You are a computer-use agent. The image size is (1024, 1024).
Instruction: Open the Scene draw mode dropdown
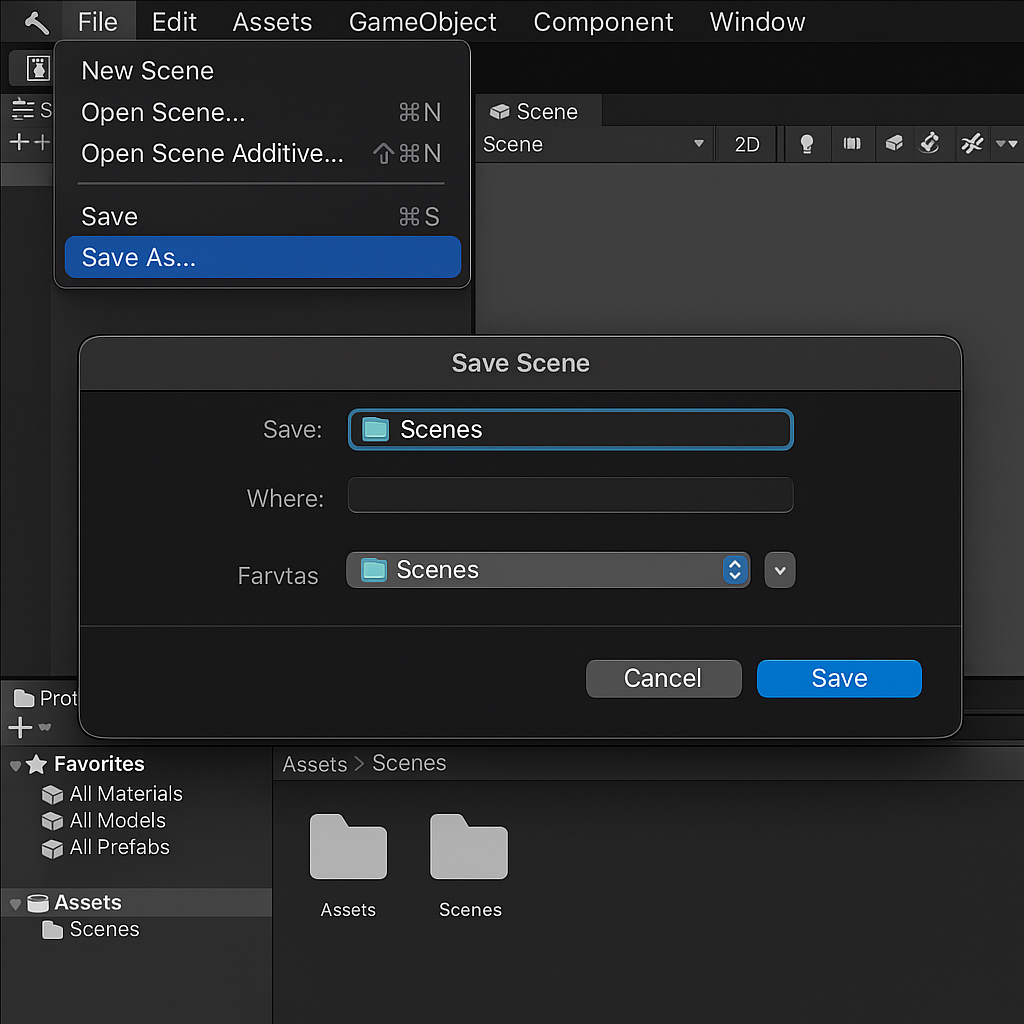point(593,144)
